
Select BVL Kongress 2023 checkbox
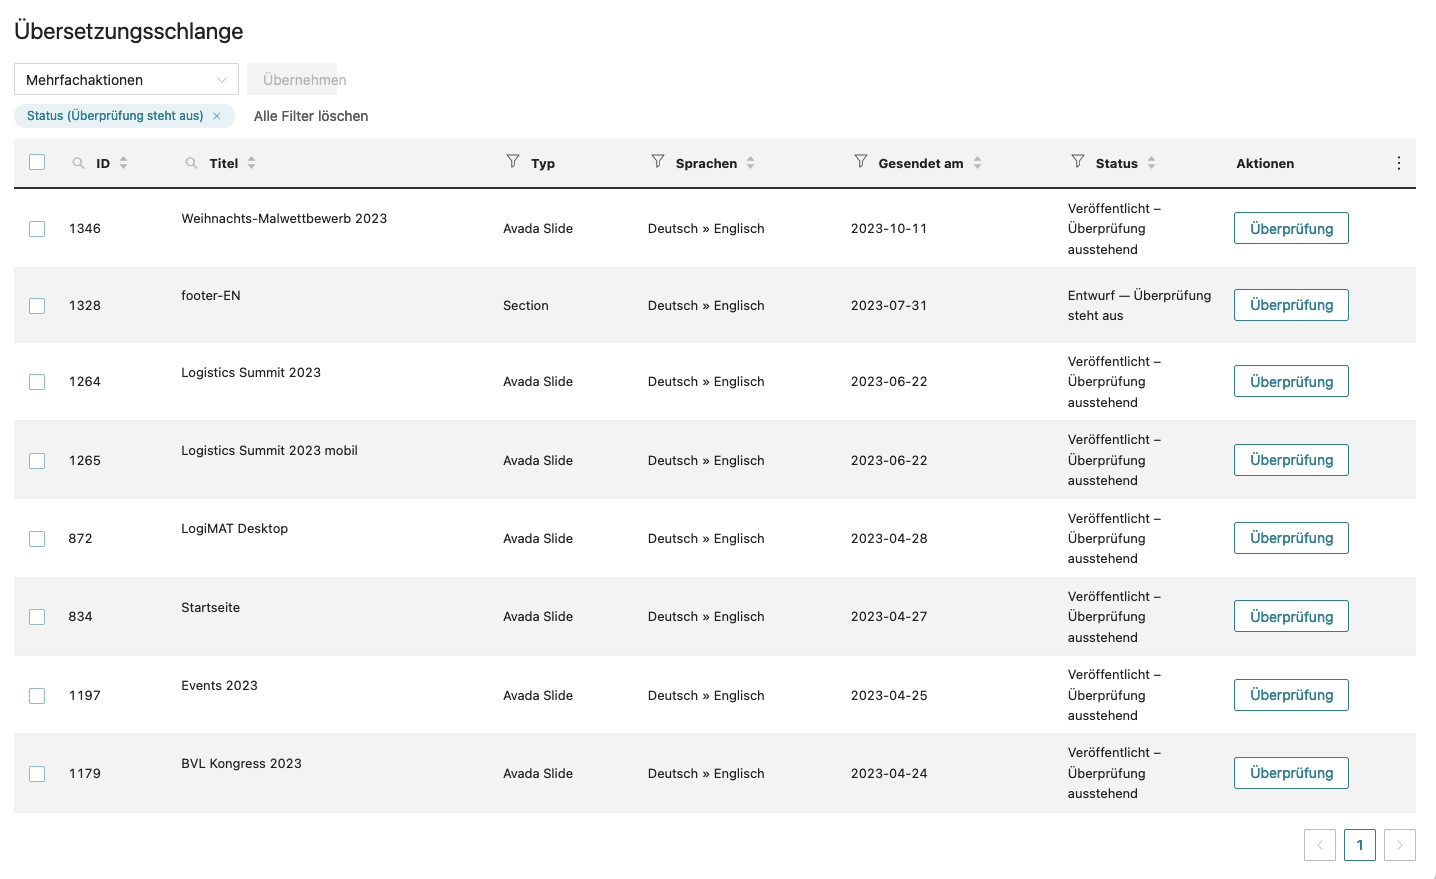37,774
